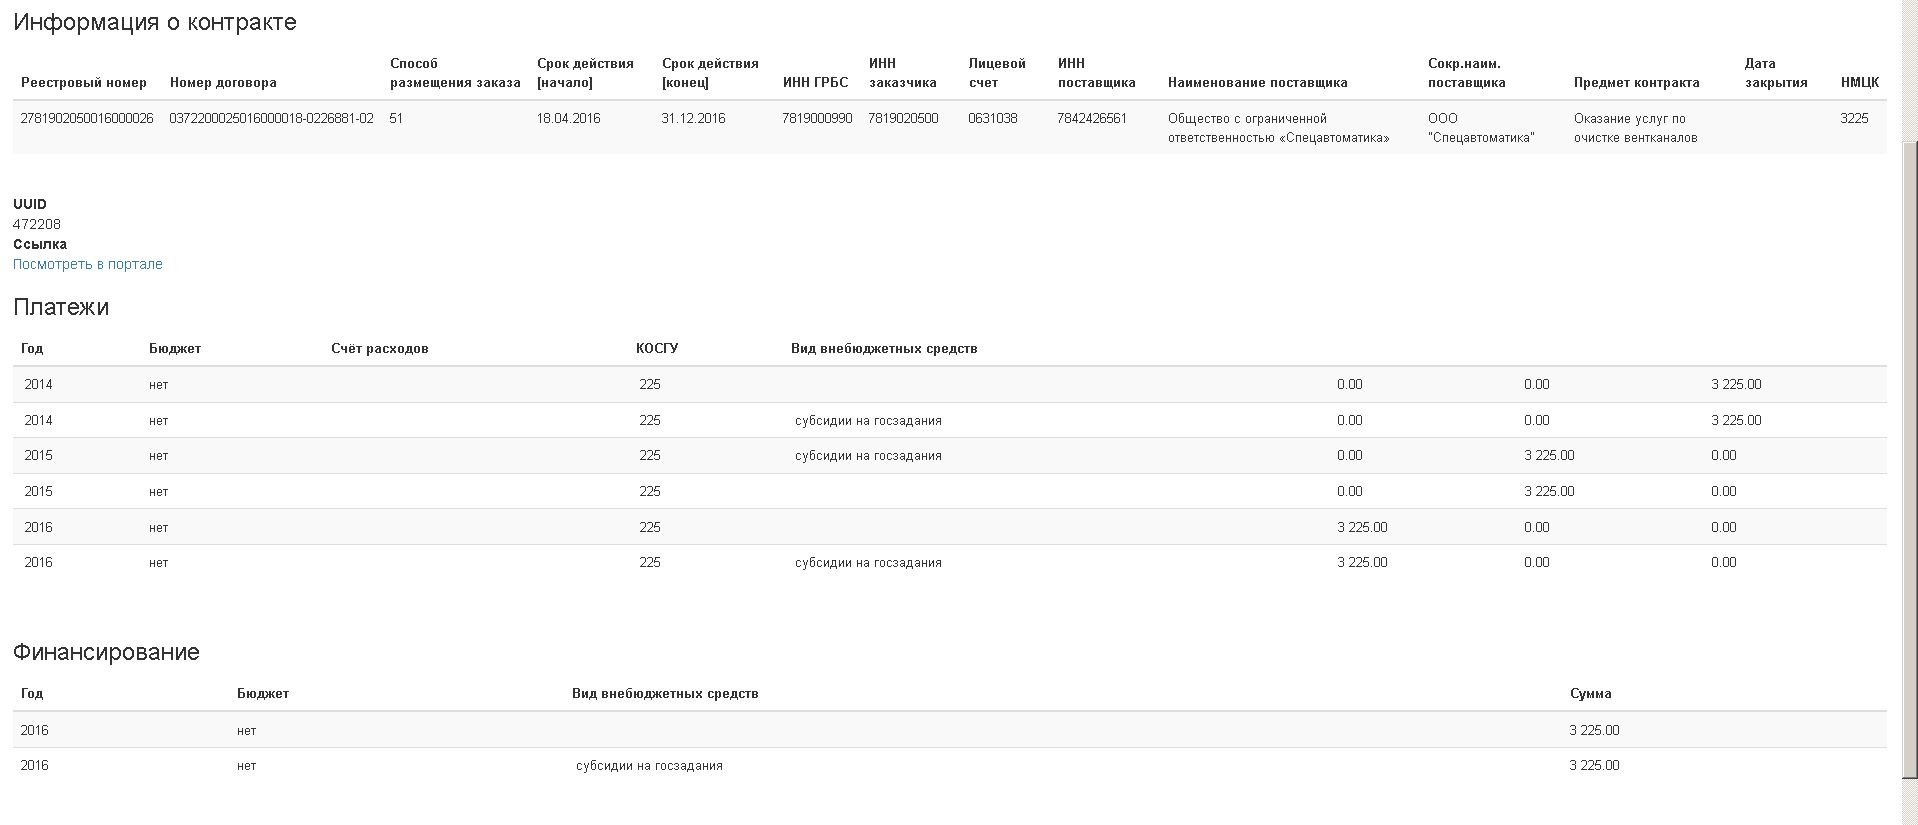Screen dimensions: 1918x825
Task: Select contract number 0372200025016000018-0226881-02
Action: click(271, 118)
